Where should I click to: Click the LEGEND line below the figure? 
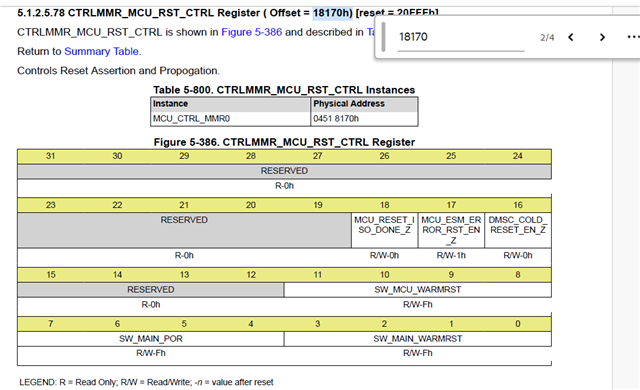(x=146, y=382)
